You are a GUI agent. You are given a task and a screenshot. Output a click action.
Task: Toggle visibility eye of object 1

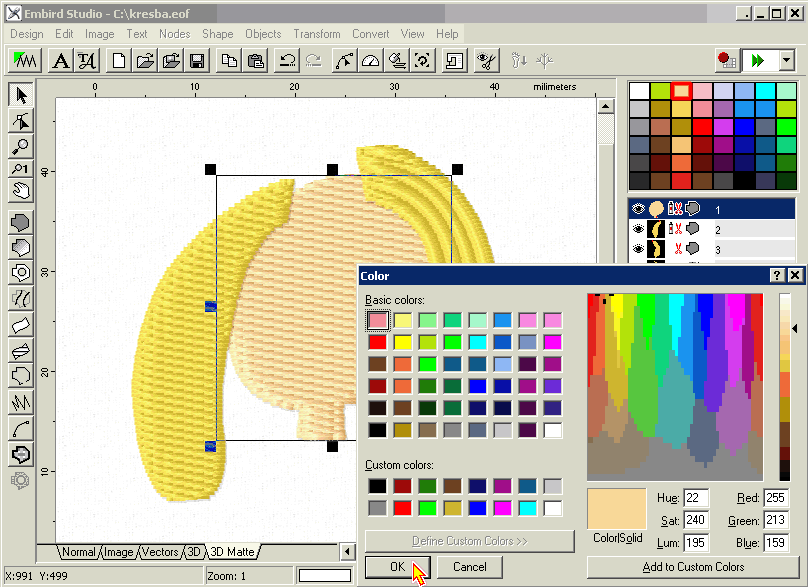point(638,209)
